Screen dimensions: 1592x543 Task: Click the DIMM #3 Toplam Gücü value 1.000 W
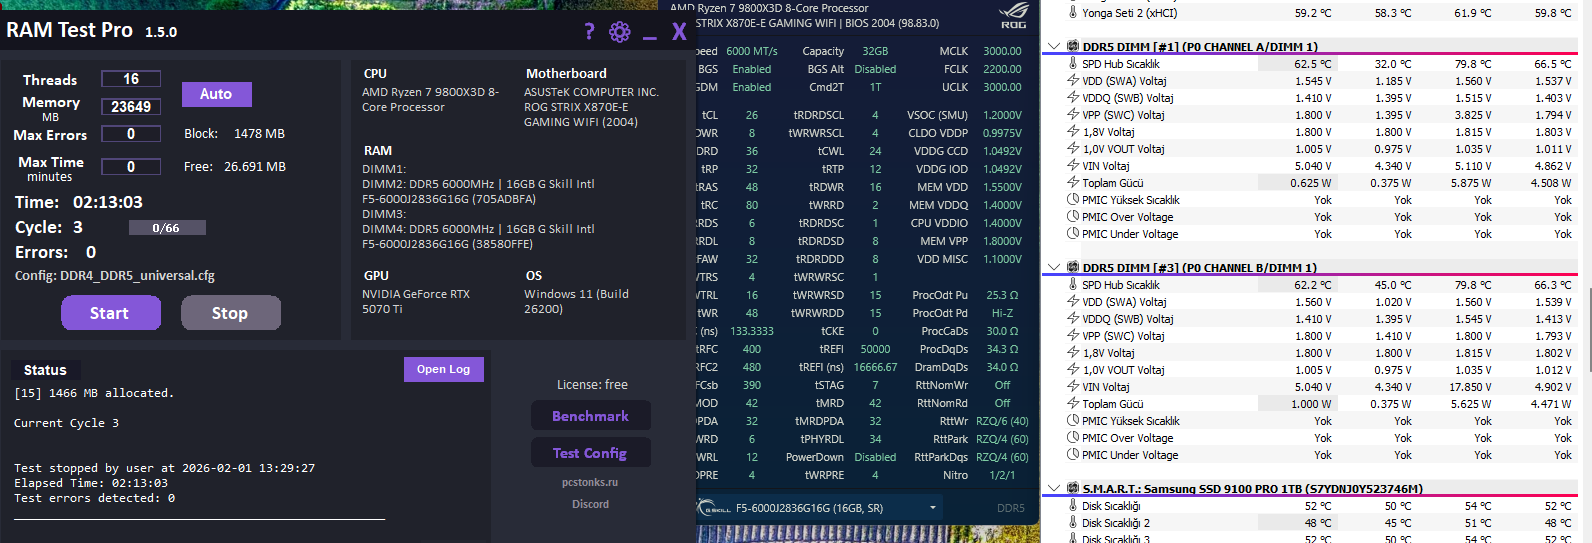pos(1310,404)
